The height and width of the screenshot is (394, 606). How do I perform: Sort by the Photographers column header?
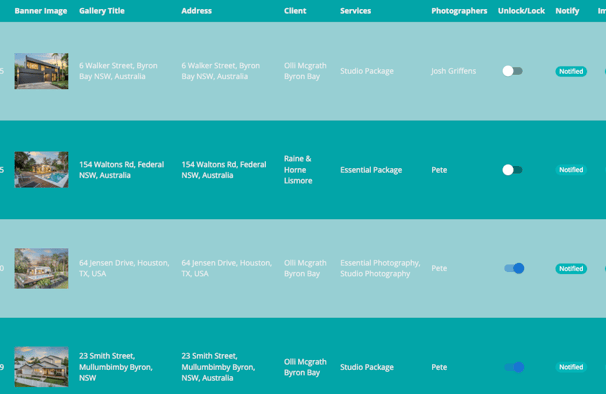point(459,11)
